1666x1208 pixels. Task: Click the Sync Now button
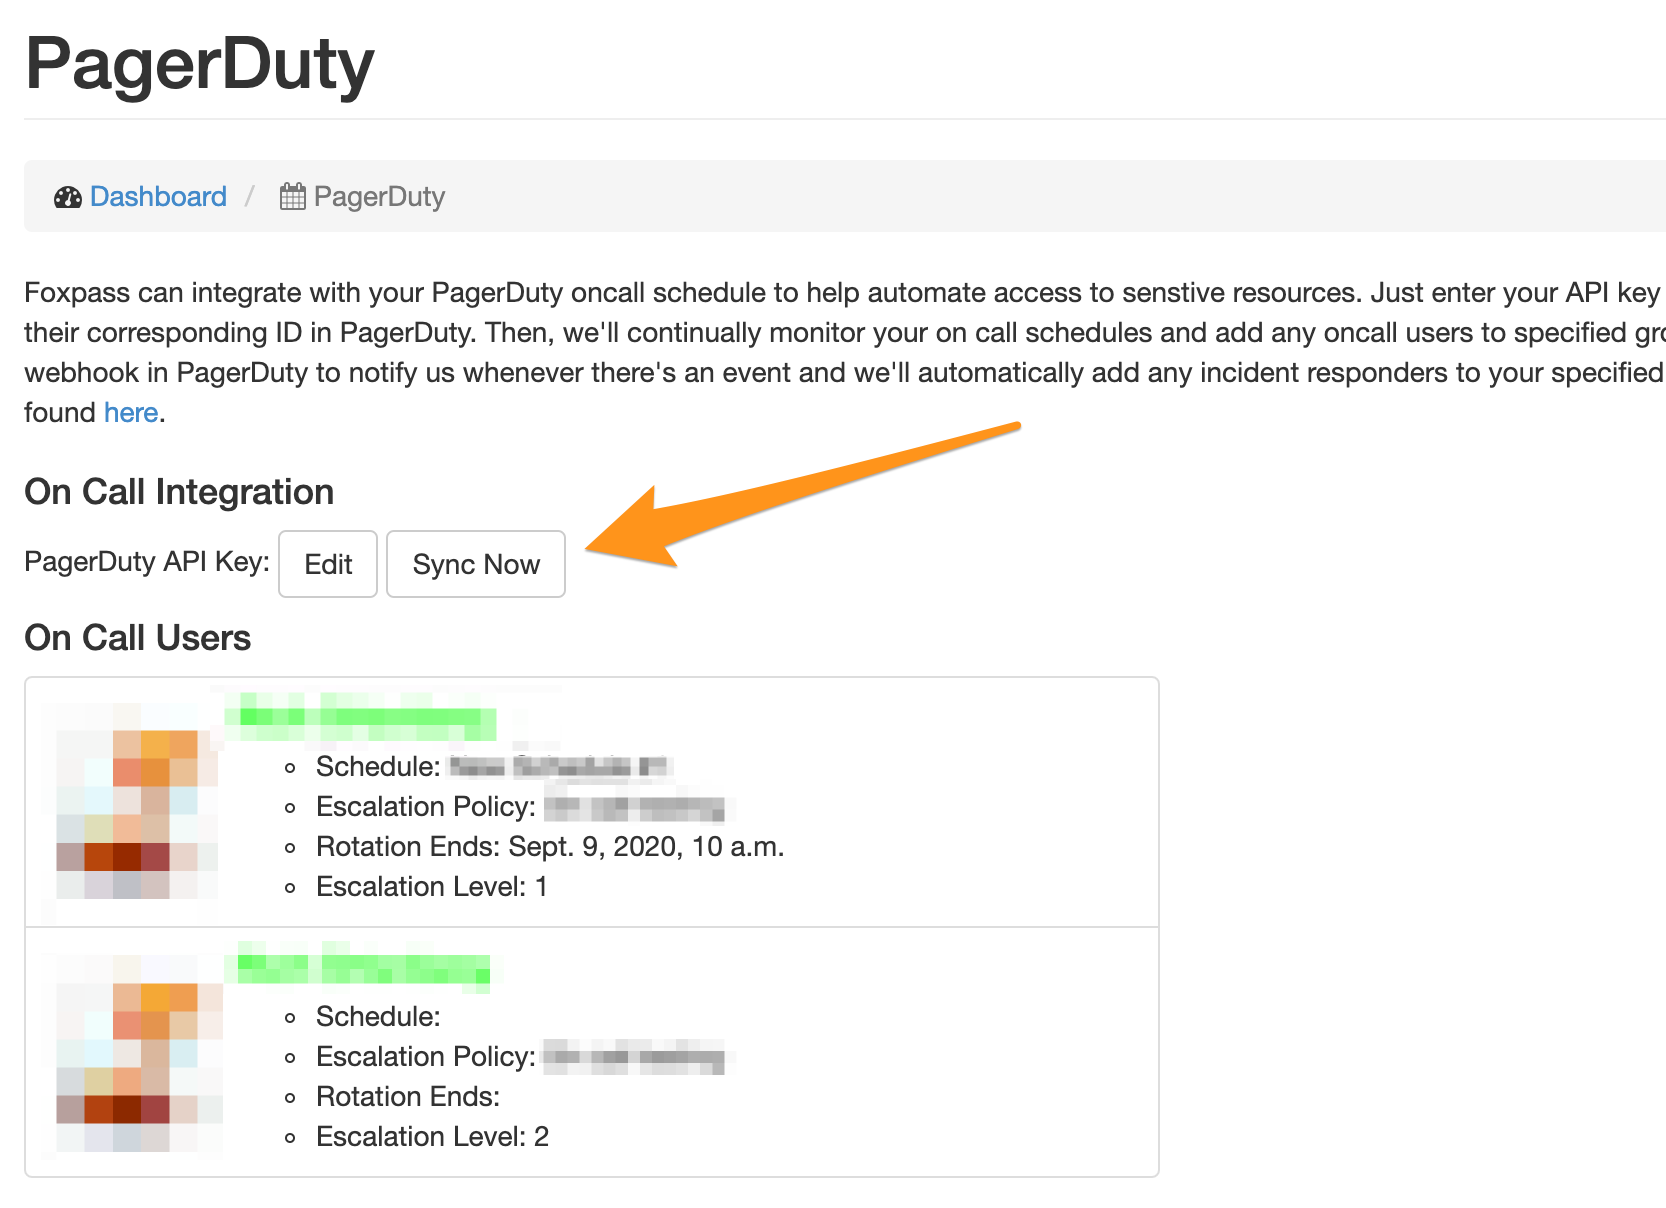point(476,564)
